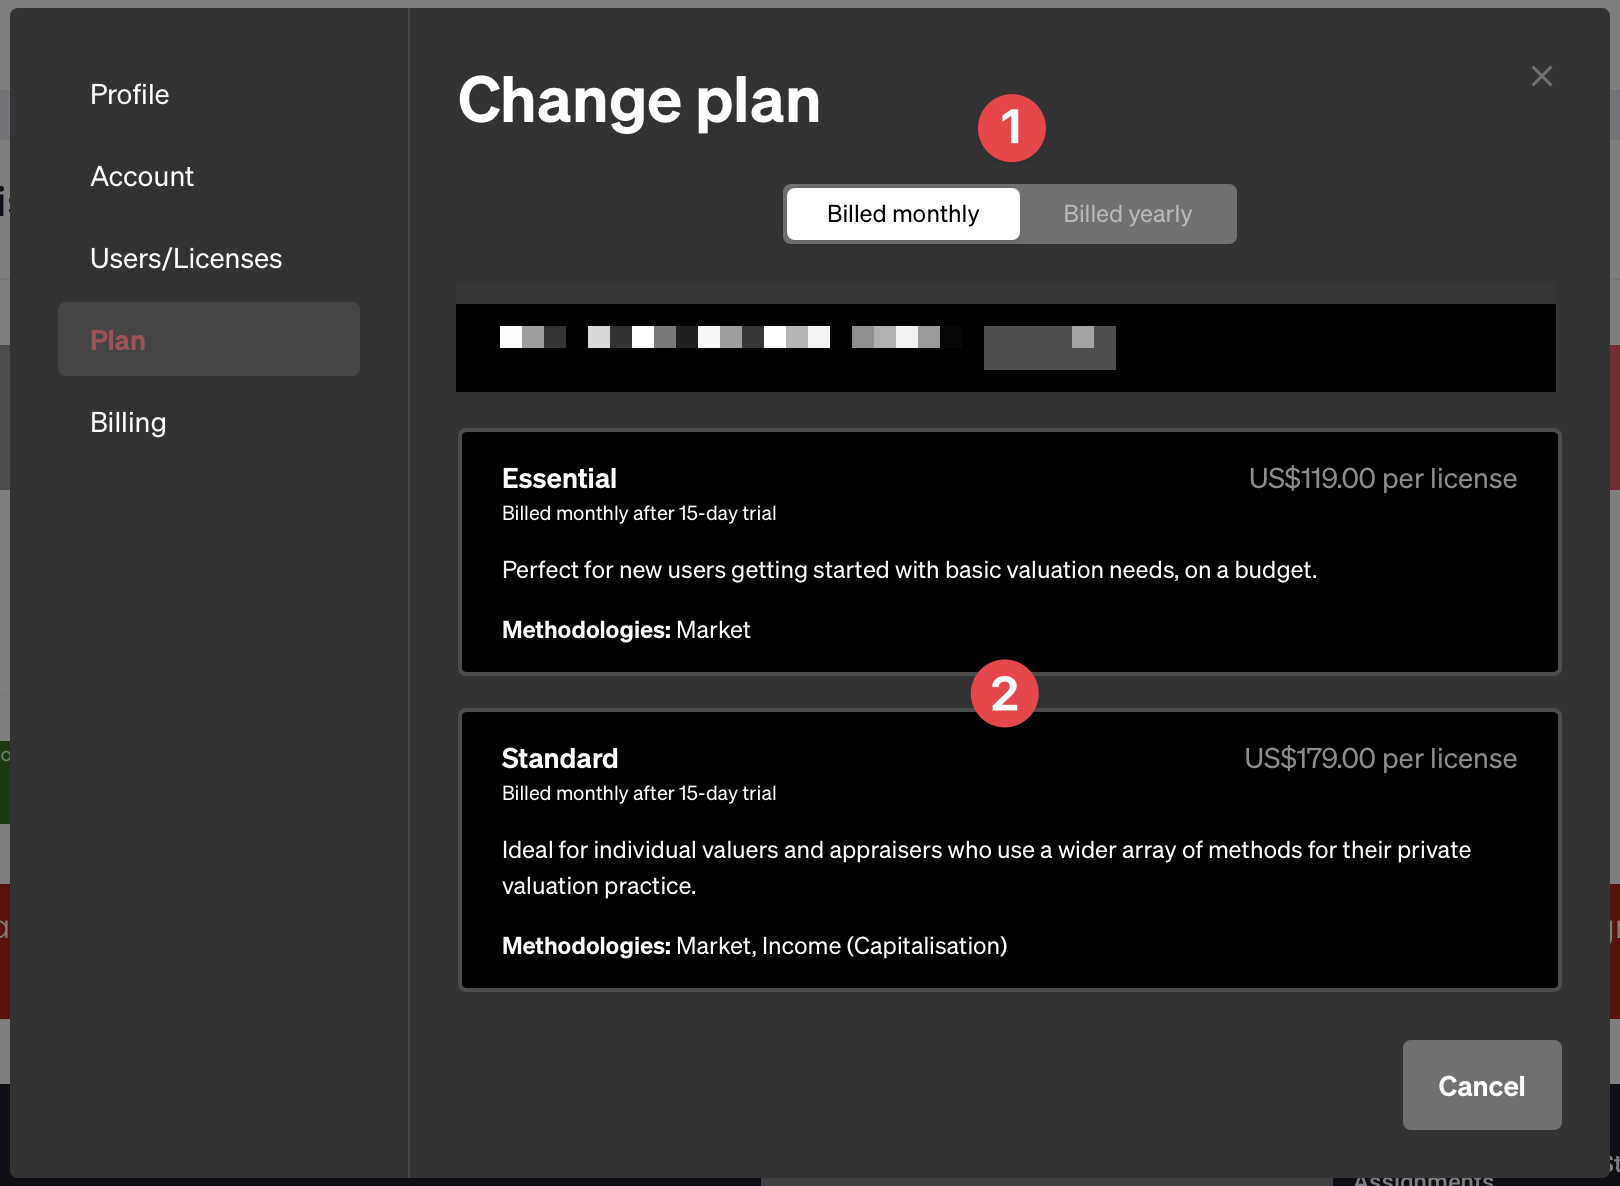Click the Assignments label behind the dialog
Viewport: 1620px width, 1186px height.
(x=1423, y=1179)
